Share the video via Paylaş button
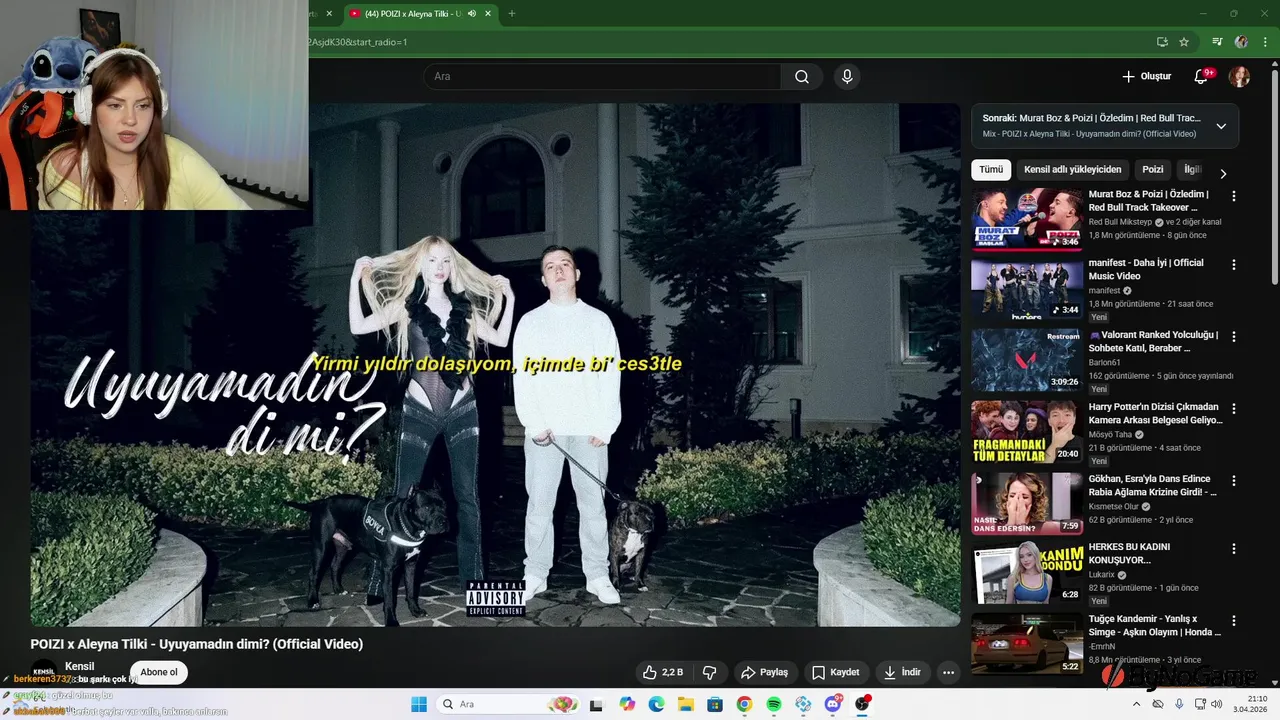 [764, 672]
